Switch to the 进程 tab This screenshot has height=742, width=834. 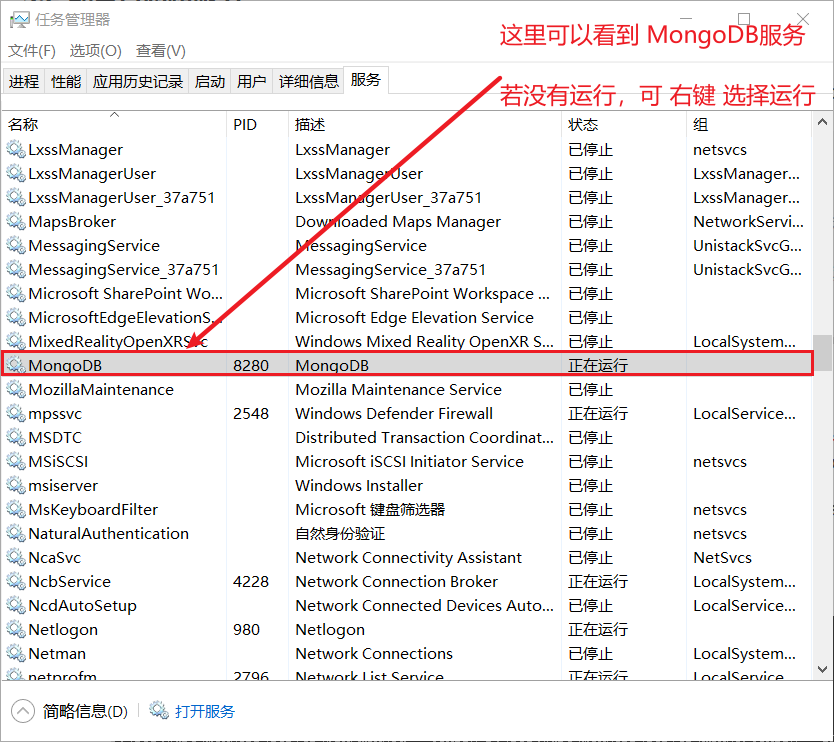(25, 80)
